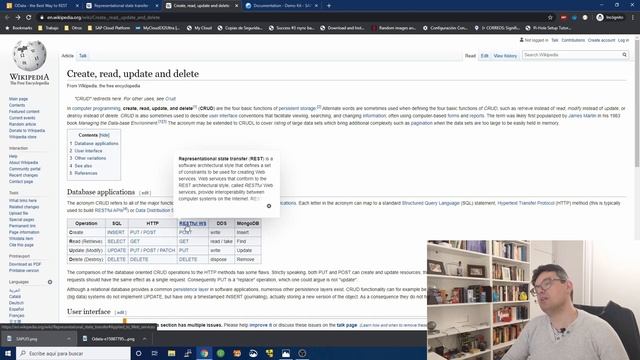Select the Read view tab
This screenshot has height=360, width=640.
[470, 56]
